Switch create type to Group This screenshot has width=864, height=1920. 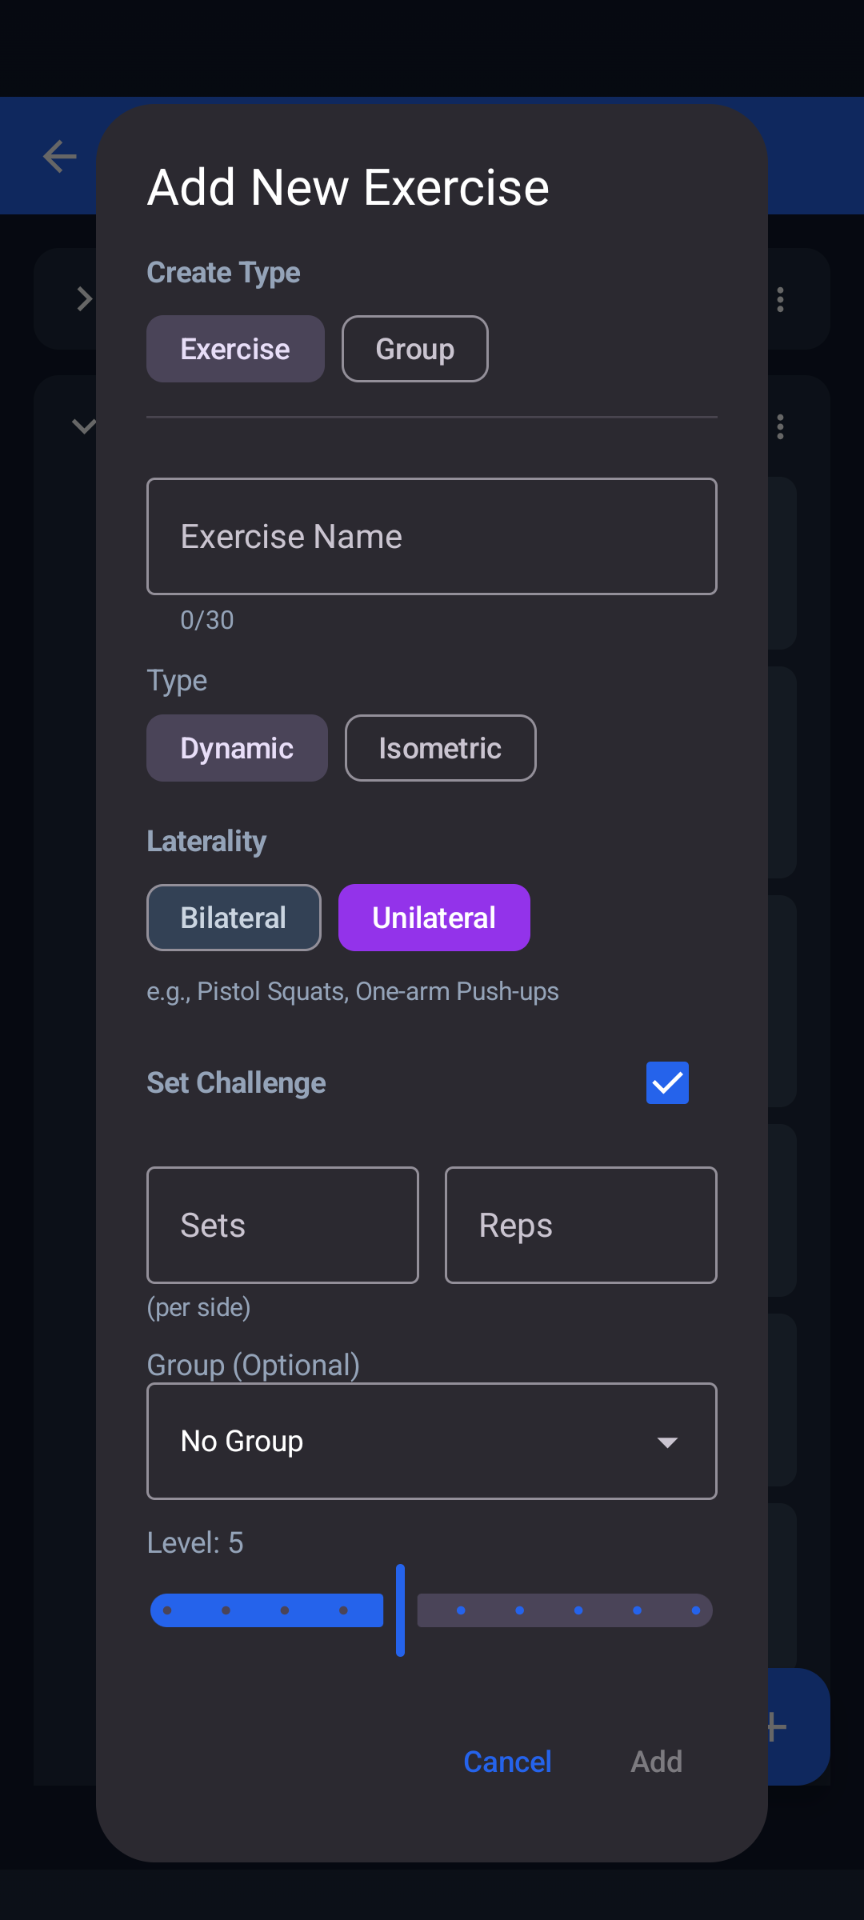point(415,349)
